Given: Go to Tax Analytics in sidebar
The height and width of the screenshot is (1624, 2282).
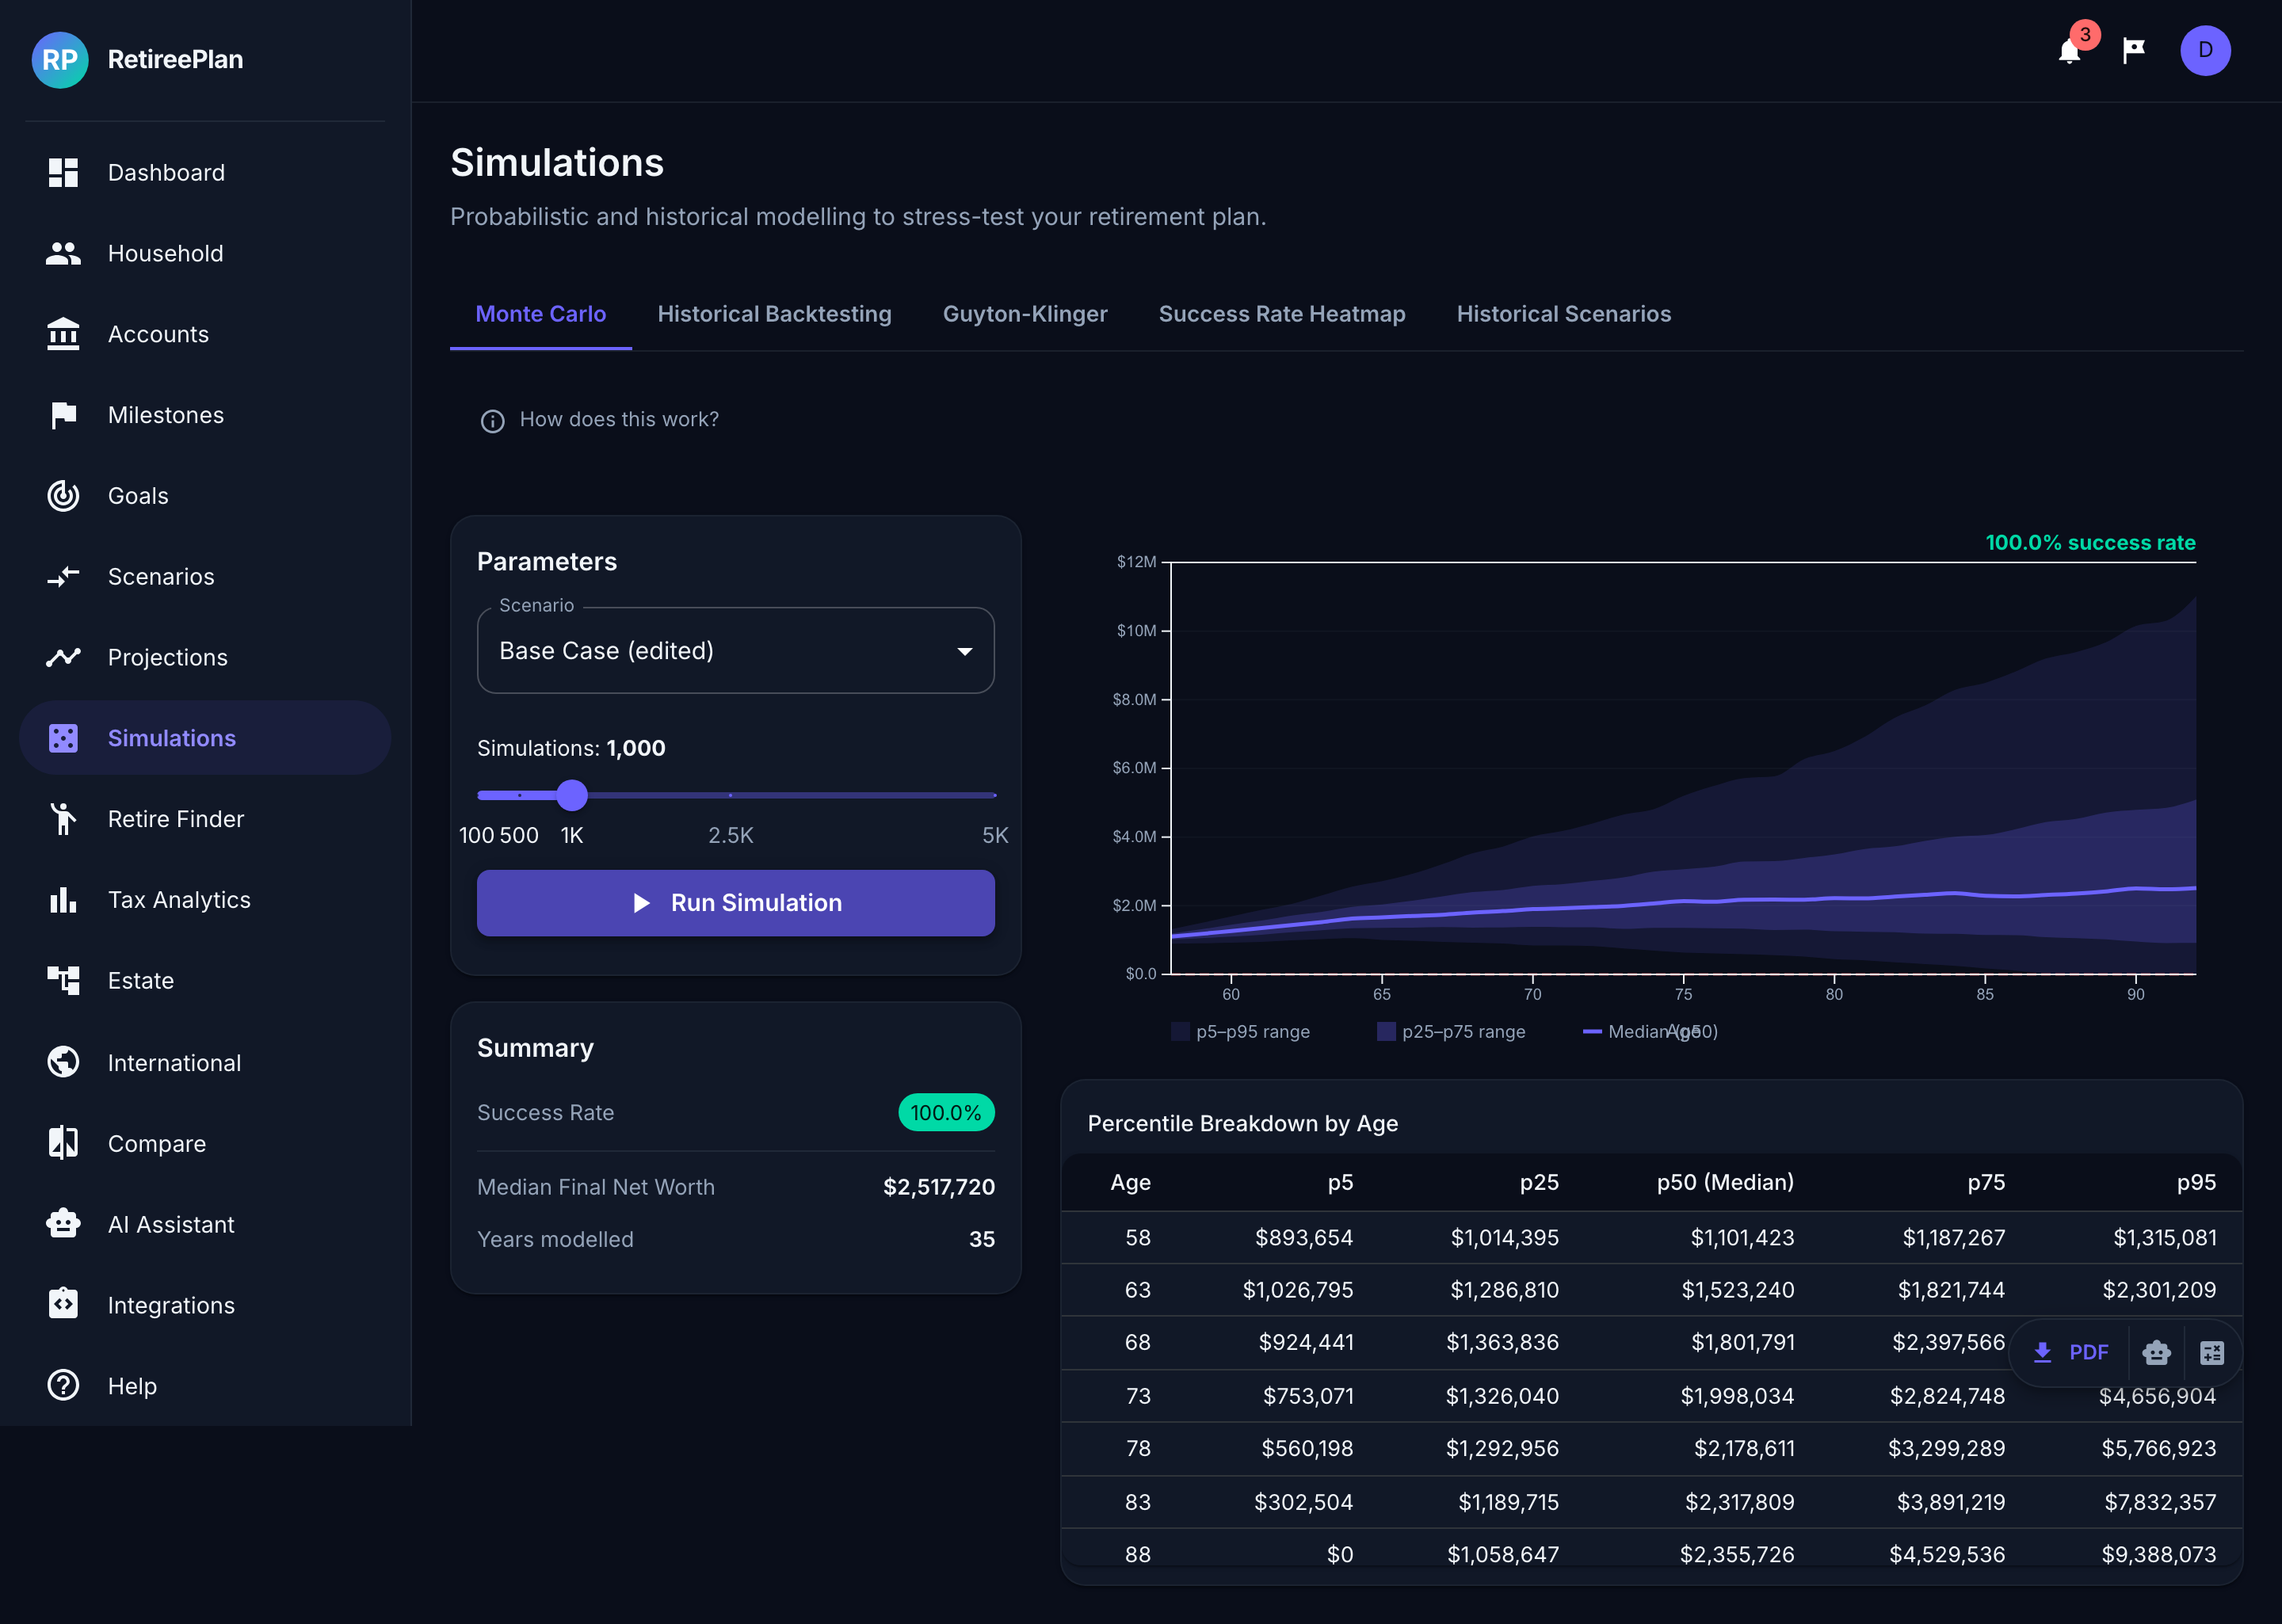Looking at the screenshot, I should (x=179, y=900).
